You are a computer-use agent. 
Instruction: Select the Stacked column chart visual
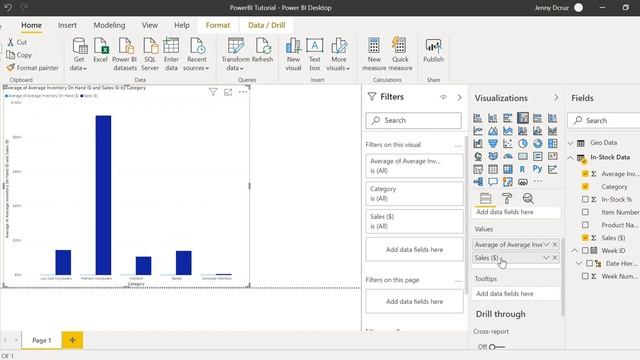[x=493, y=118]
